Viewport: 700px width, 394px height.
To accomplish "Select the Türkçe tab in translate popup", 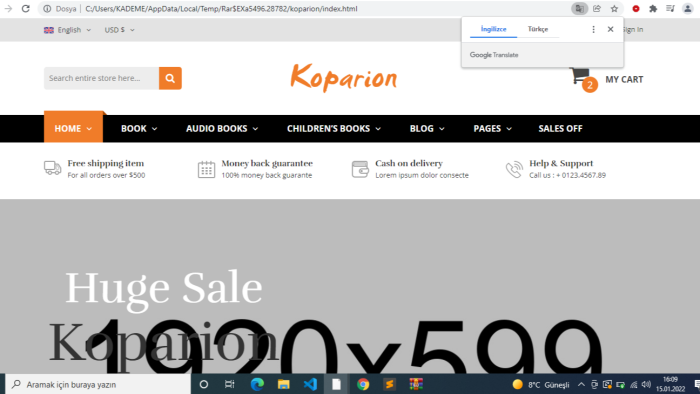I will pyautogui.click(x=538, y=29).
